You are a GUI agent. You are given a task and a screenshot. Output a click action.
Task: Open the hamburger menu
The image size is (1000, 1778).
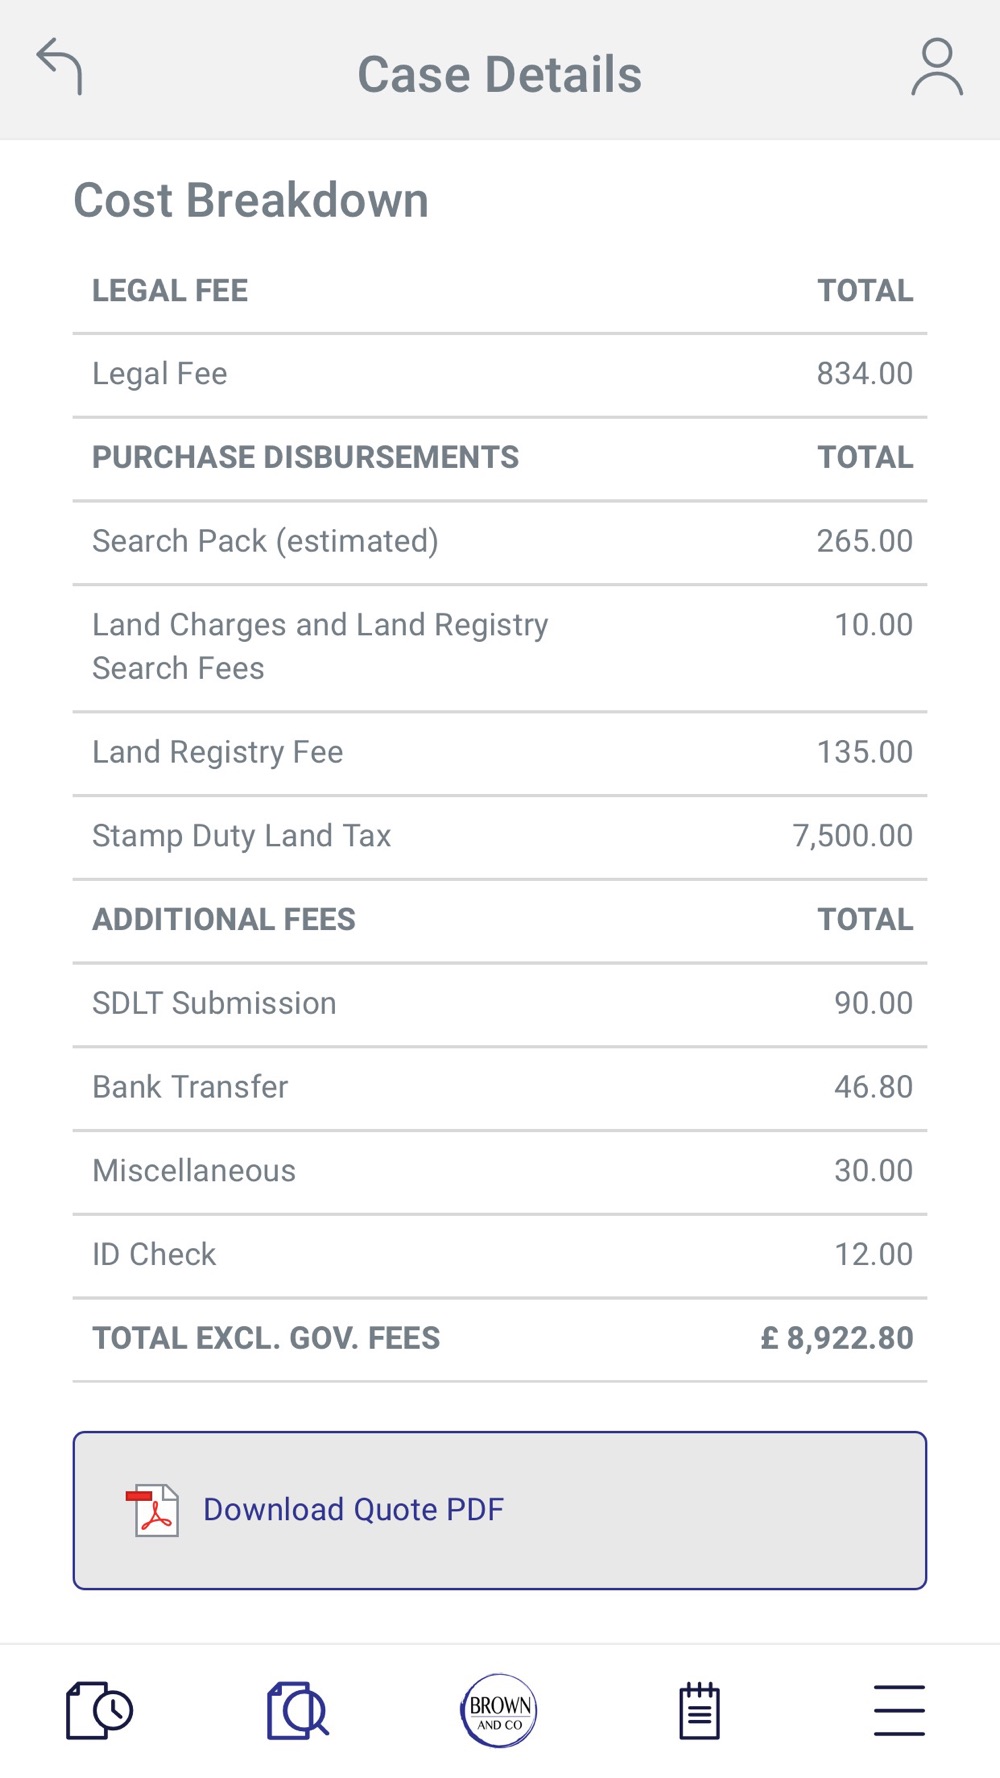tap(899, 1710)
